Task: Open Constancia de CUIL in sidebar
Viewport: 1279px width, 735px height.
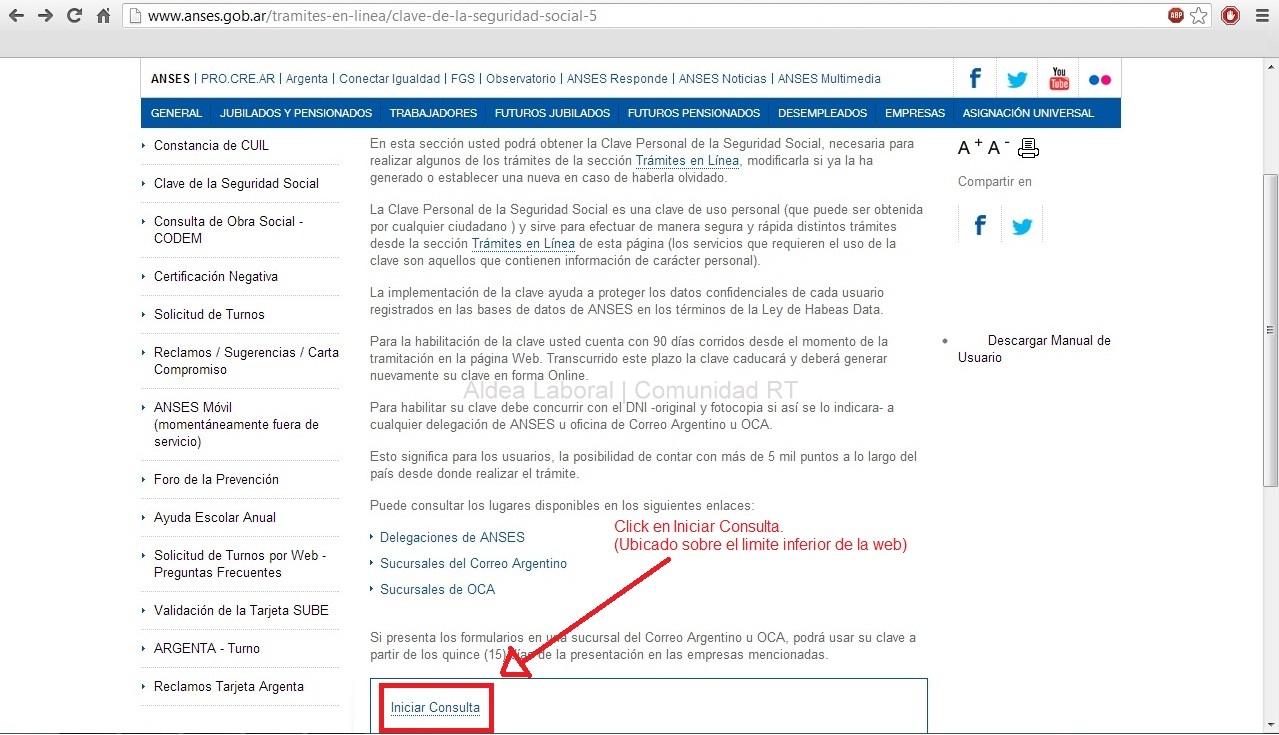Action: click(x=211, y=145)
